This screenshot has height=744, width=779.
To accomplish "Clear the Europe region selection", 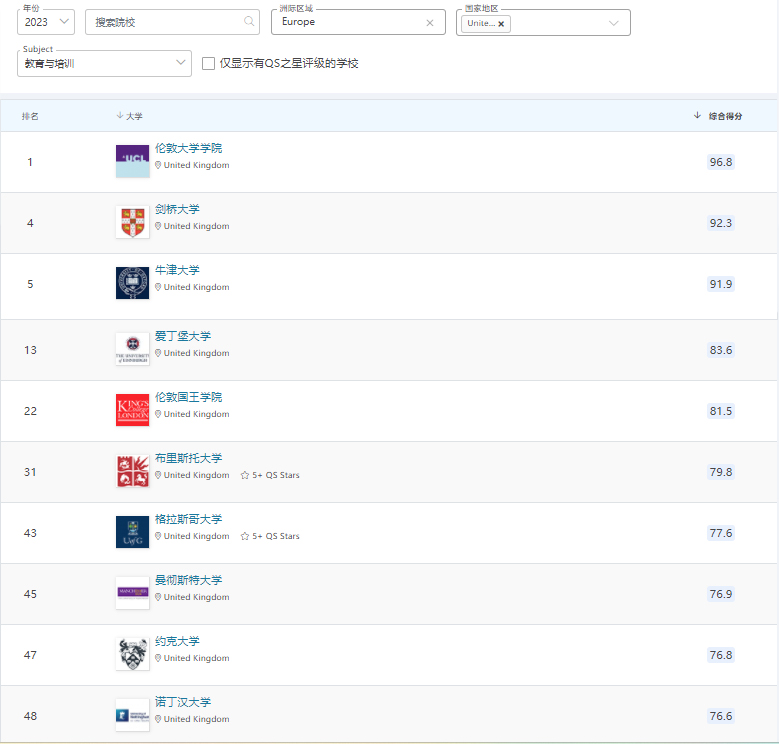I will click(x=430, y=22).
